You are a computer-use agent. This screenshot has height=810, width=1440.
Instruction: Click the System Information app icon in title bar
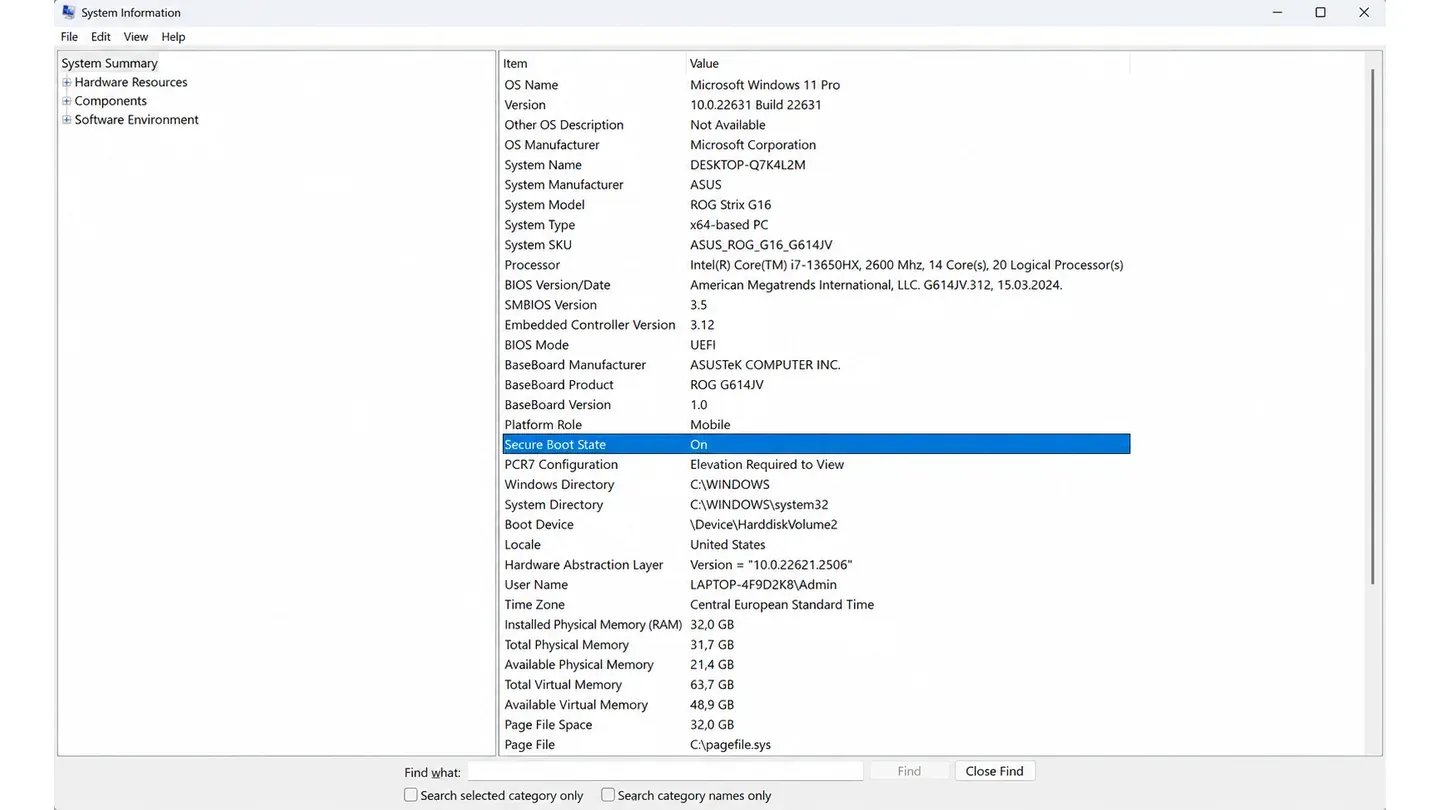(68, 12)
